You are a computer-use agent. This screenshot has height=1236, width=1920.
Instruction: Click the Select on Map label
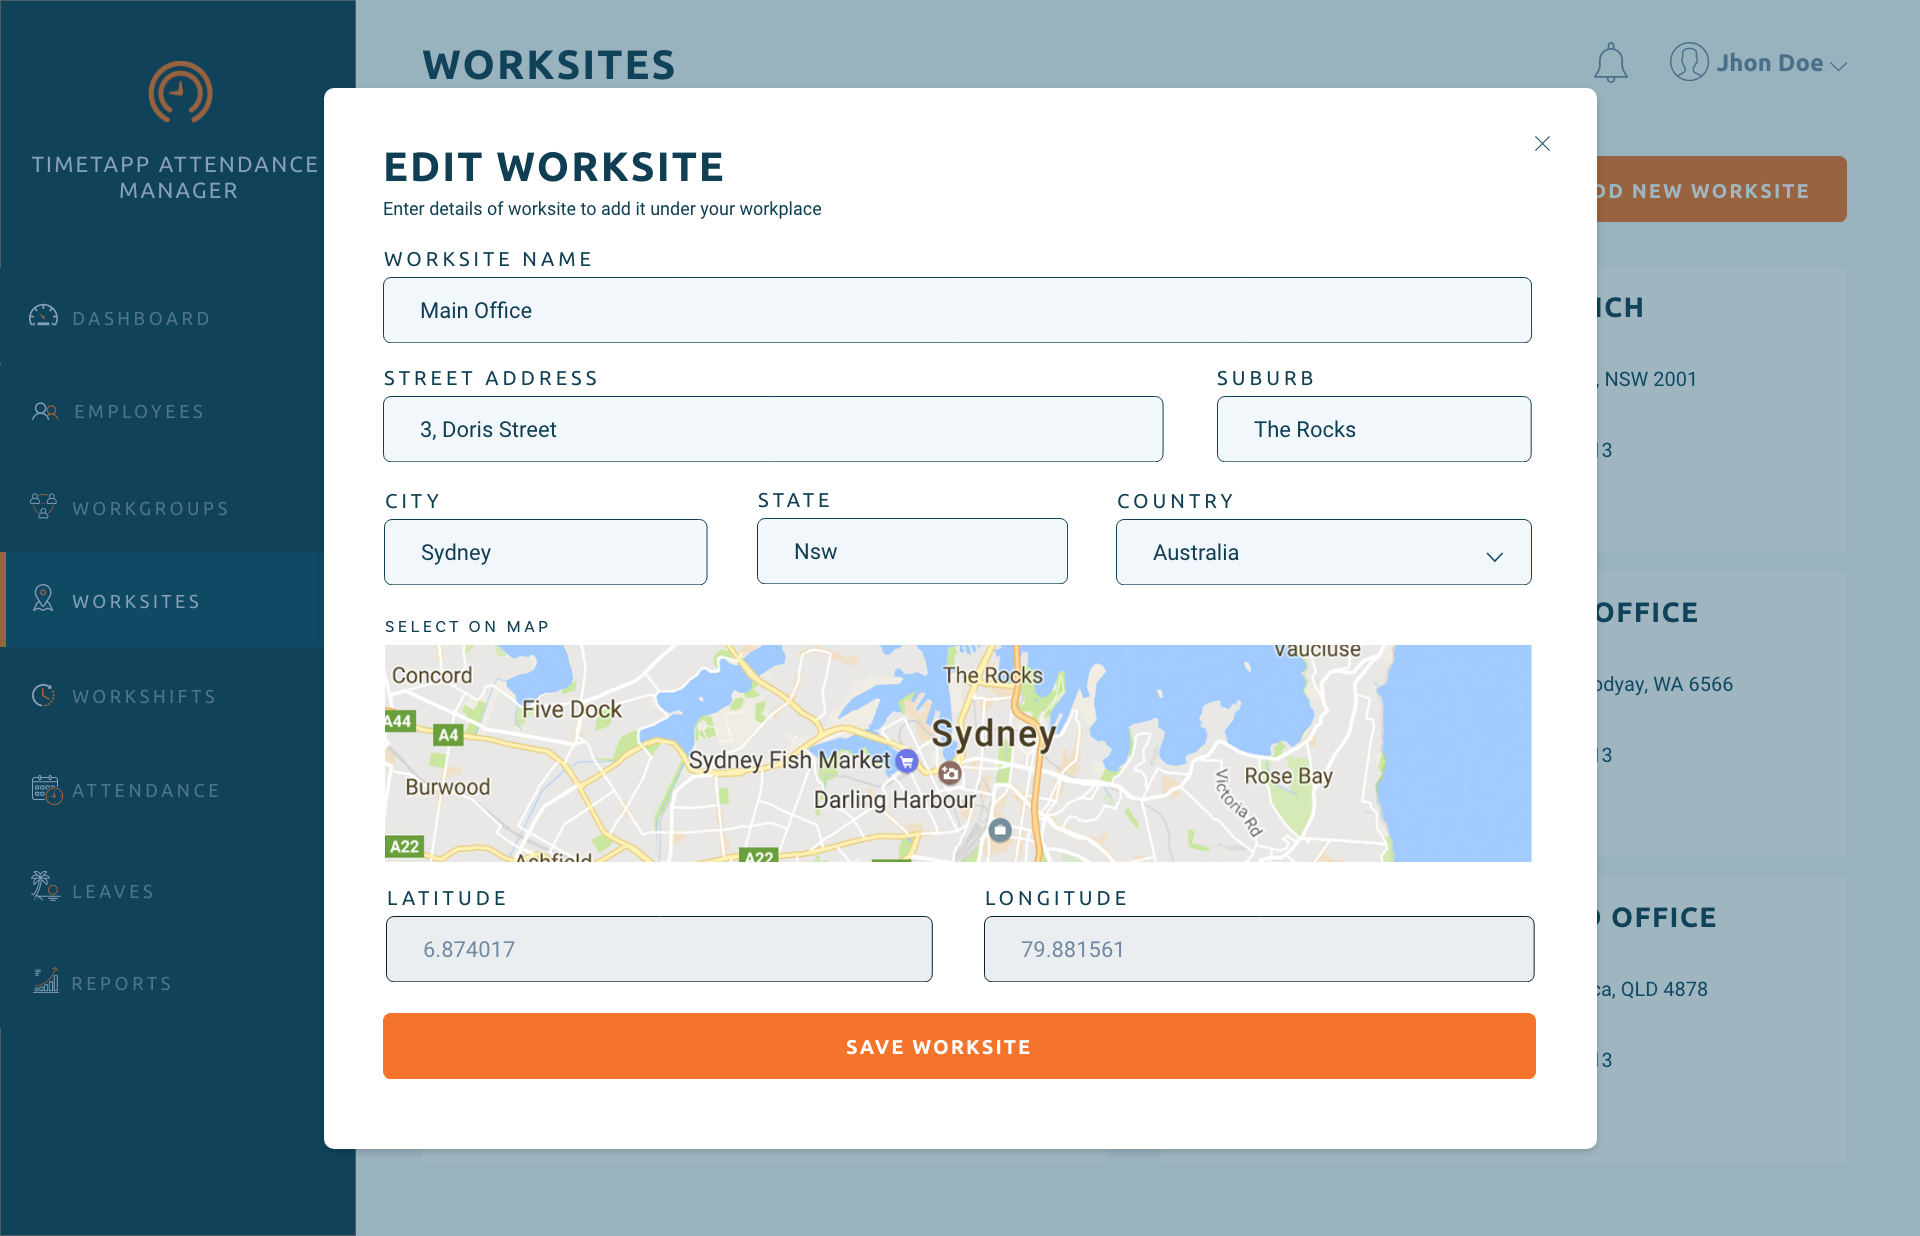click(x=467, y=626)
